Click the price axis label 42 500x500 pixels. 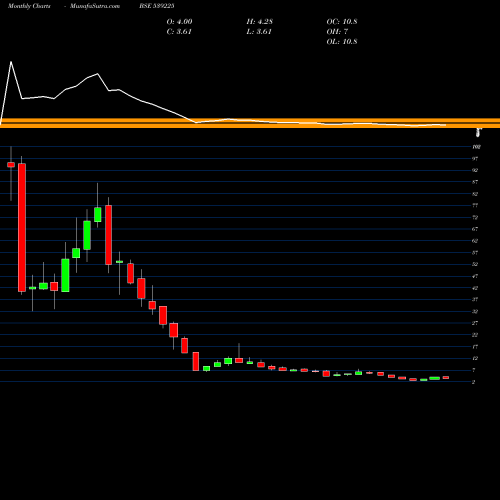tap(475, 288)
